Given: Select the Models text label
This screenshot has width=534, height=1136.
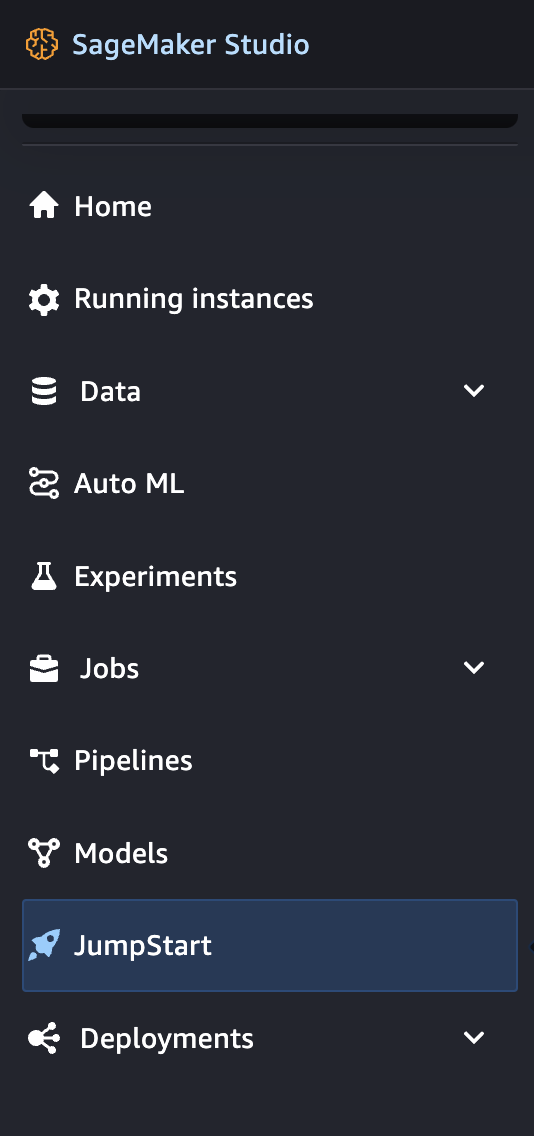Looking at the screenshot, I should click(x=121, y=853).
